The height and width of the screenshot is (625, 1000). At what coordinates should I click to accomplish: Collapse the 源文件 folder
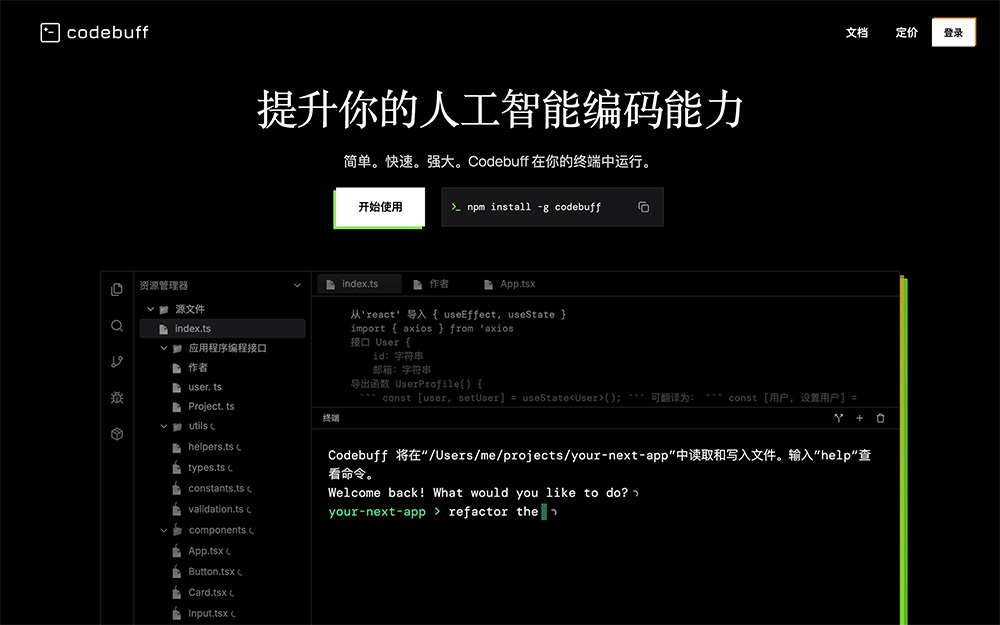[151, 309]
